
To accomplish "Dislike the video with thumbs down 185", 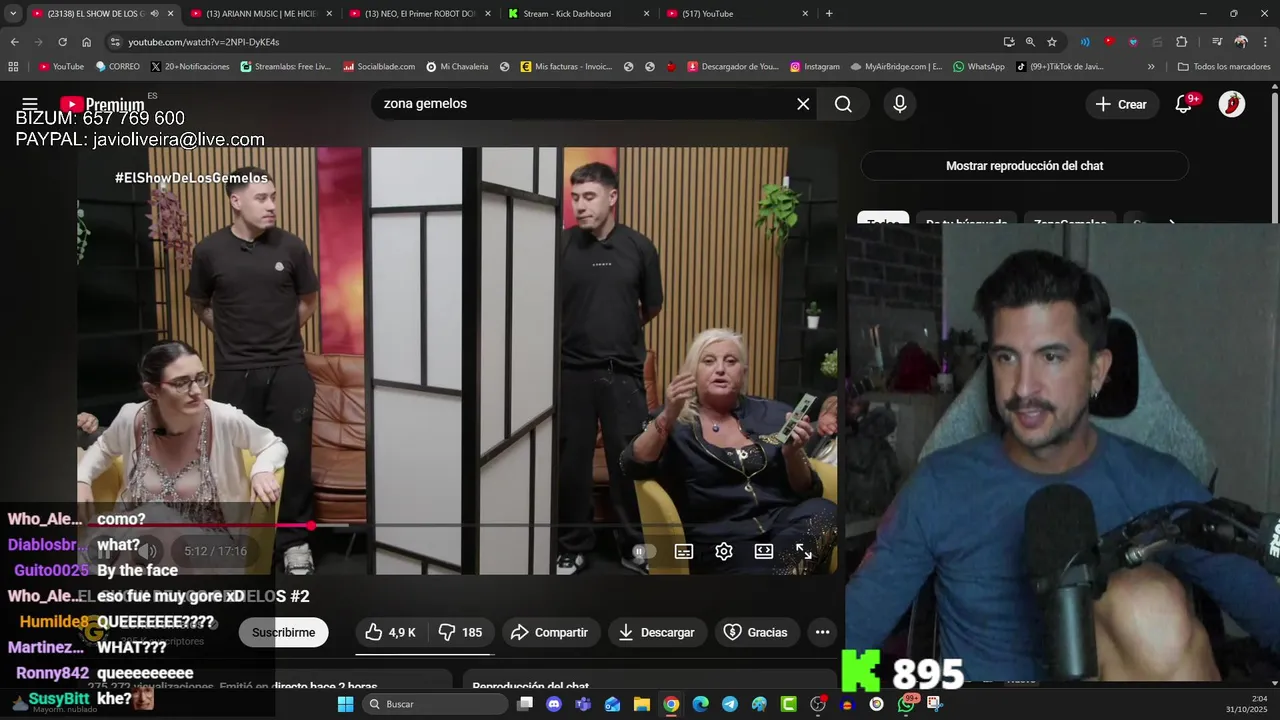I will (x=461, y=632).
